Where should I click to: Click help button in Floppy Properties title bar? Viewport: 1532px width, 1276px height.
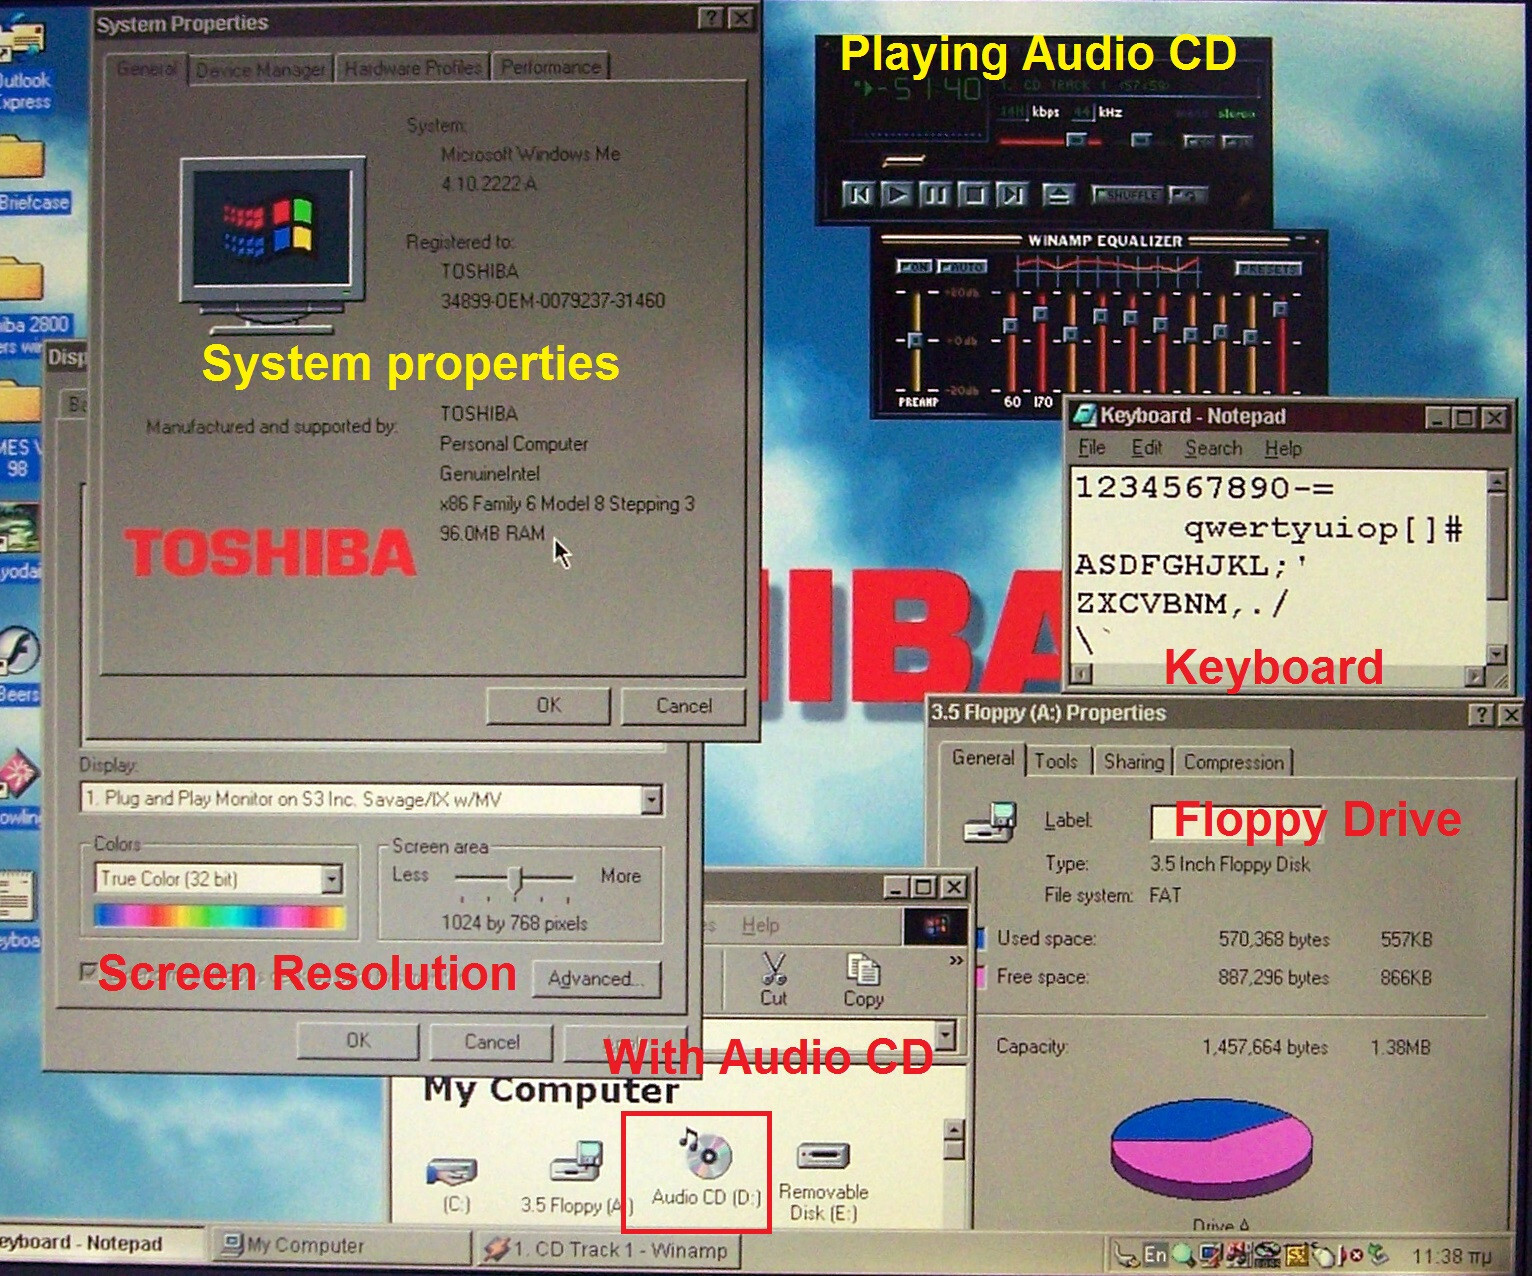1482,714
